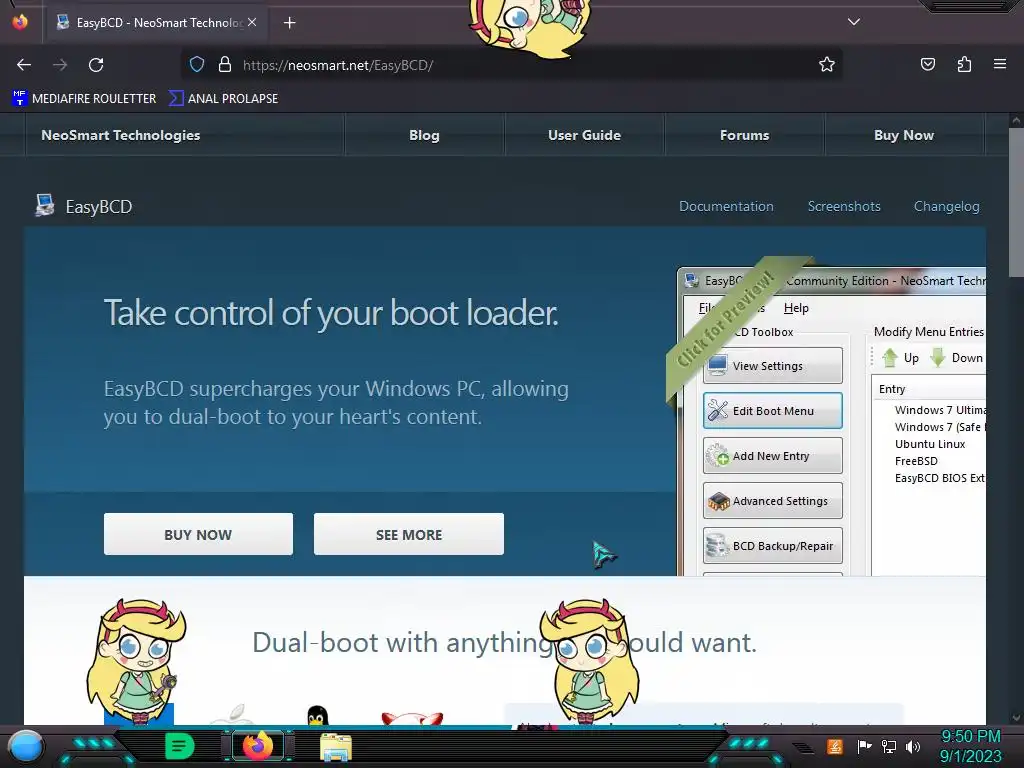1024x768 pixels.
Task: Select Ubuntu Linux entry in preview
Action: (930, 444)
